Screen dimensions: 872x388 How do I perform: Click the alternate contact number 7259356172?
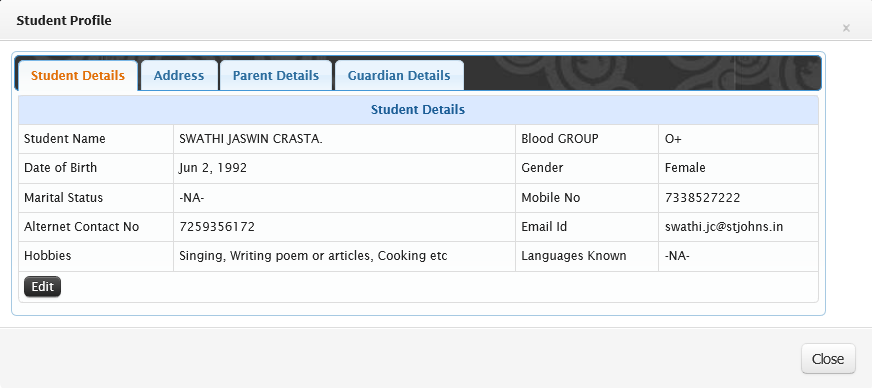(217, 227)
